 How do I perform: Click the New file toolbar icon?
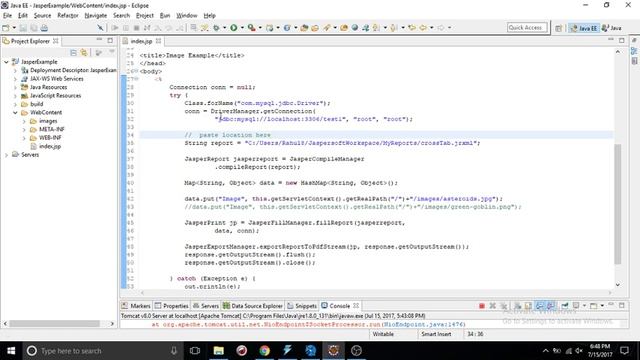[x=6, y=28]
